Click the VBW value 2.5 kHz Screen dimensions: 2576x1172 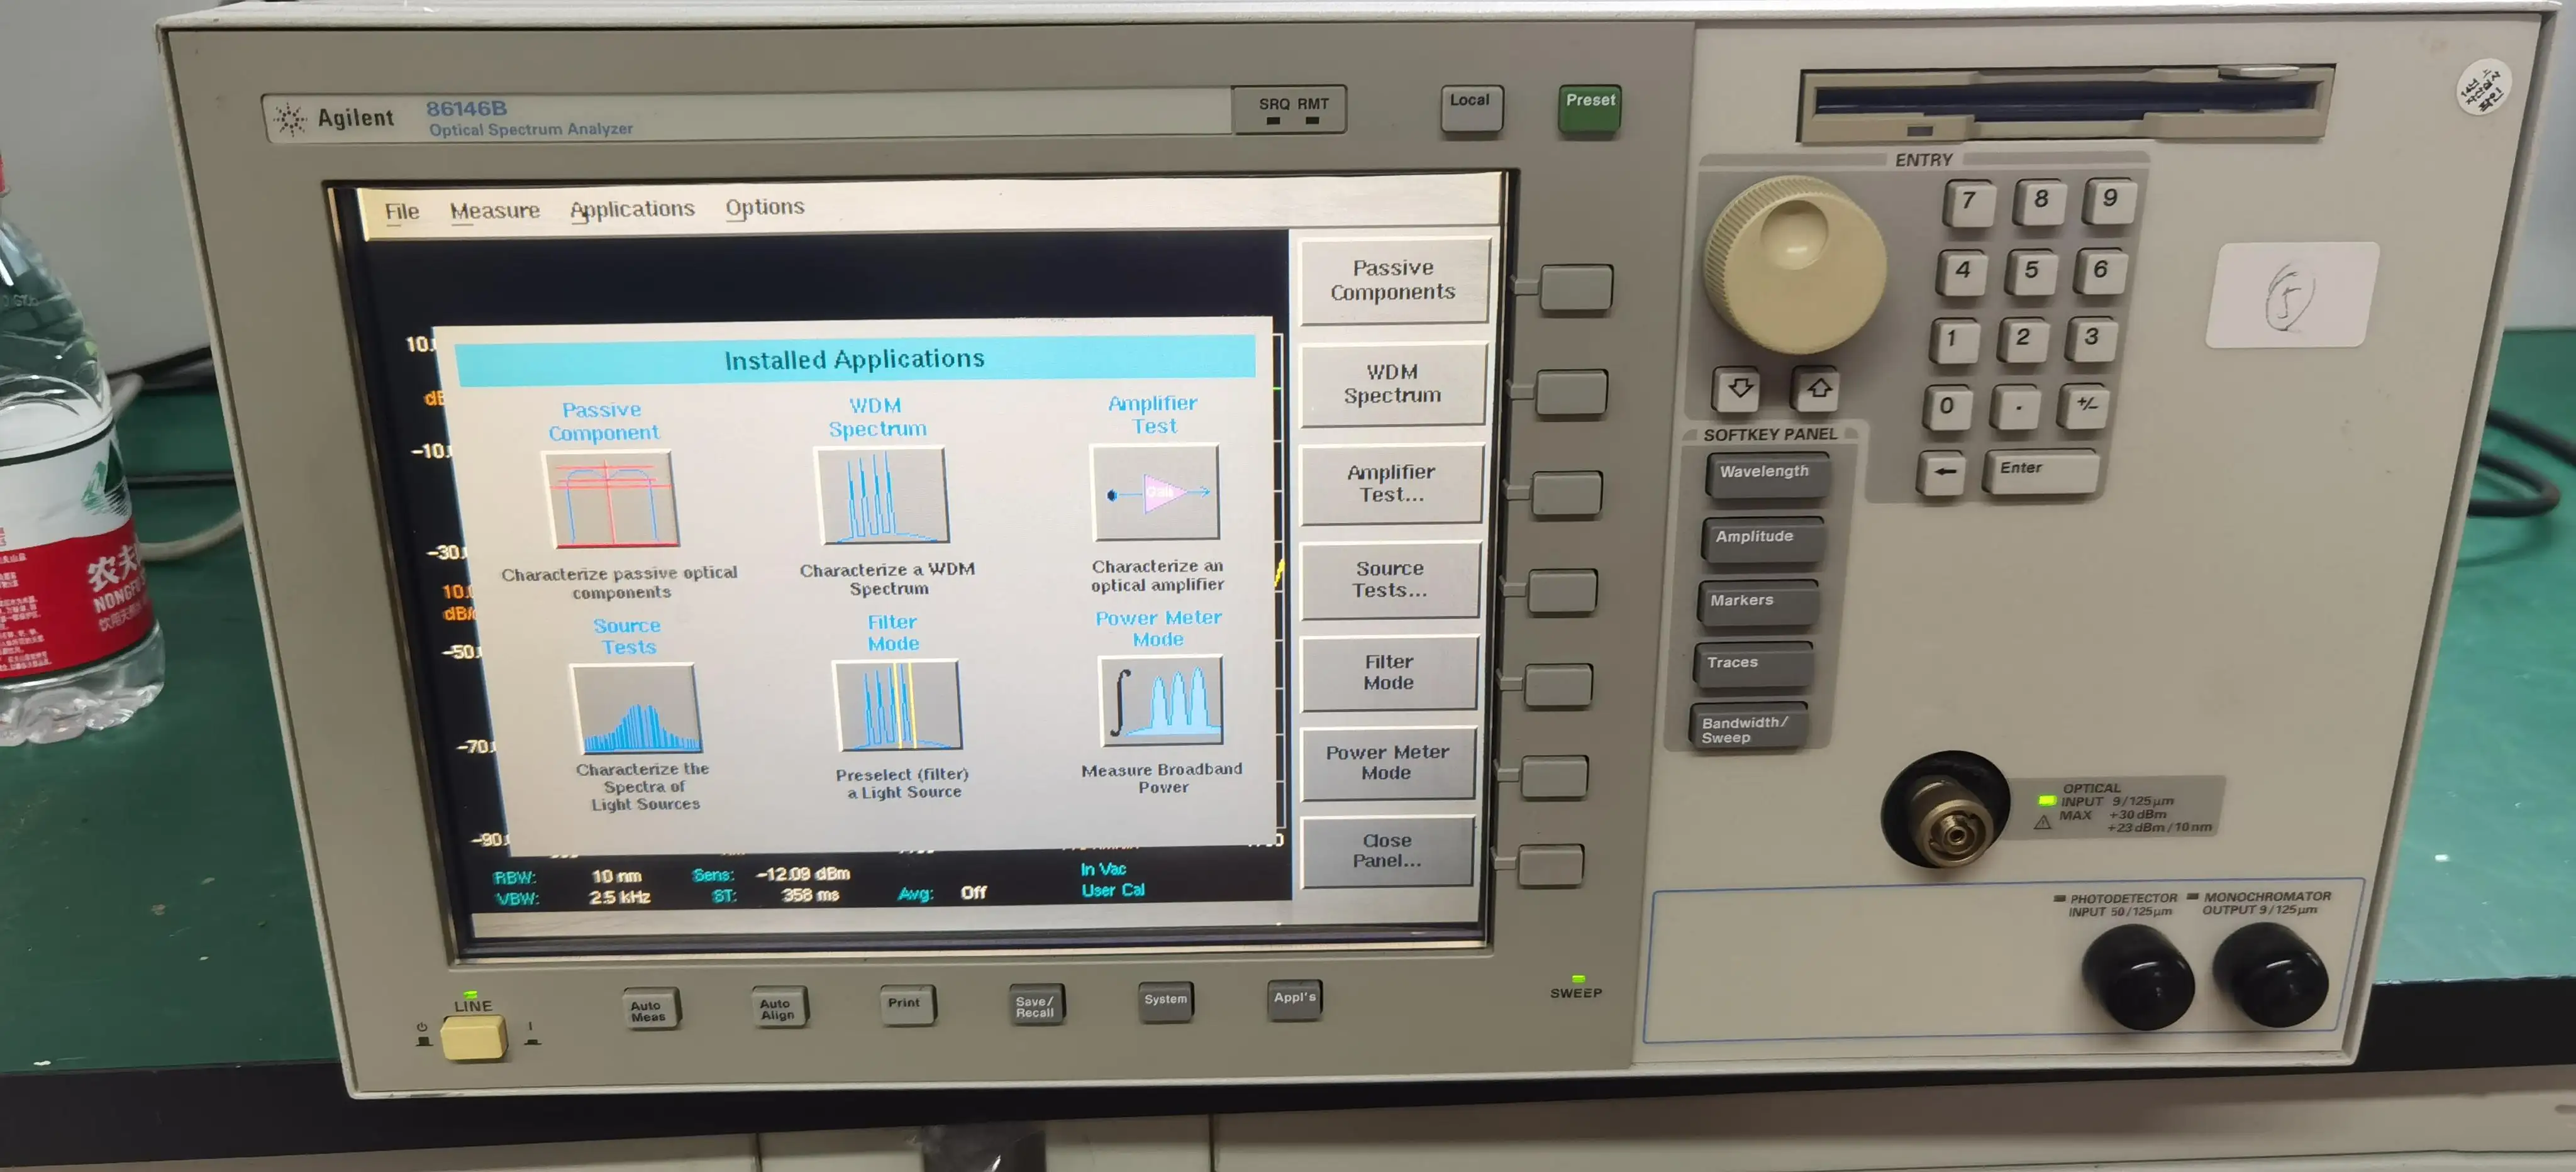620,898
